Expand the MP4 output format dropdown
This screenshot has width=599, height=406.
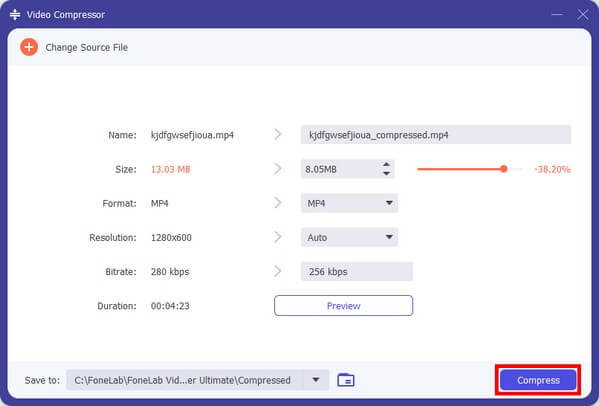(350, 203)
